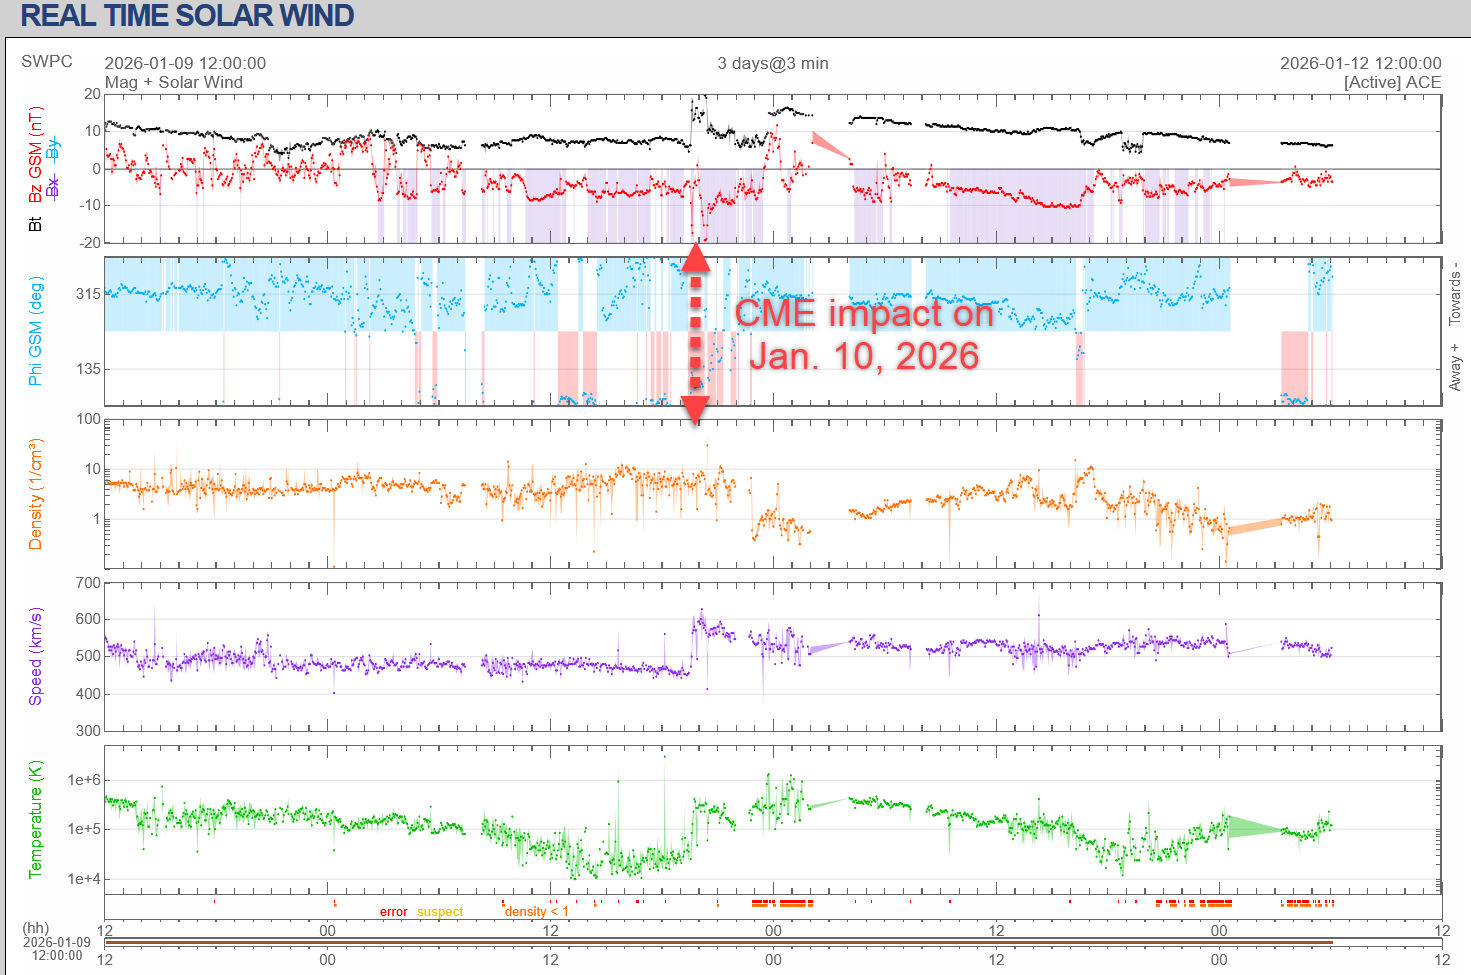Click the 'CME impact on Jan. 10, 2026' annotation

pos(864,334)
